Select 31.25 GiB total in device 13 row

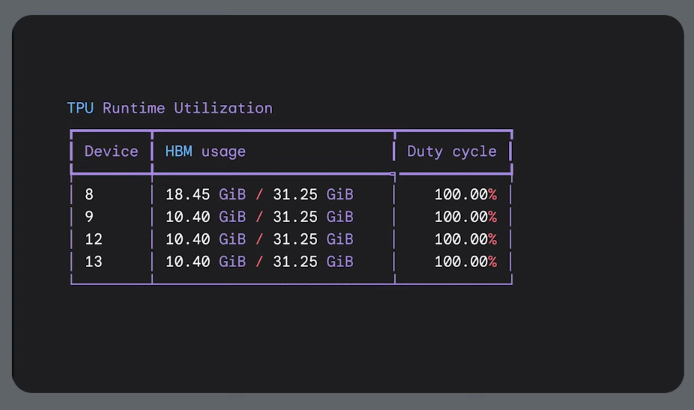[313, 262]
